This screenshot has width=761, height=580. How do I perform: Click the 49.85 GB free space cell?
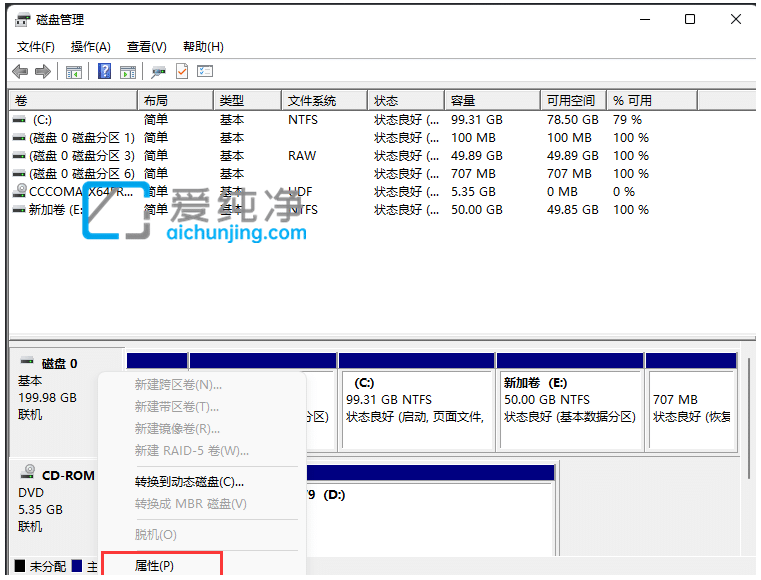pyautogui.click(x=573, y=210)
